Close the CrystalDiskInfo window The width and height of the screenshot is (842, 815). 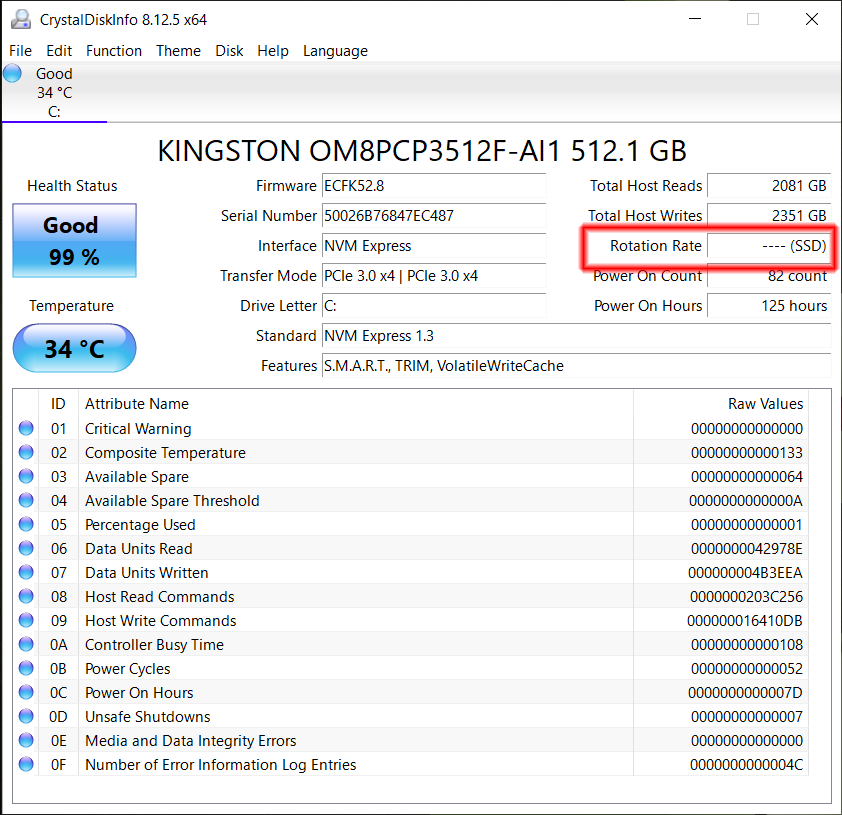(x=812, y=19)
